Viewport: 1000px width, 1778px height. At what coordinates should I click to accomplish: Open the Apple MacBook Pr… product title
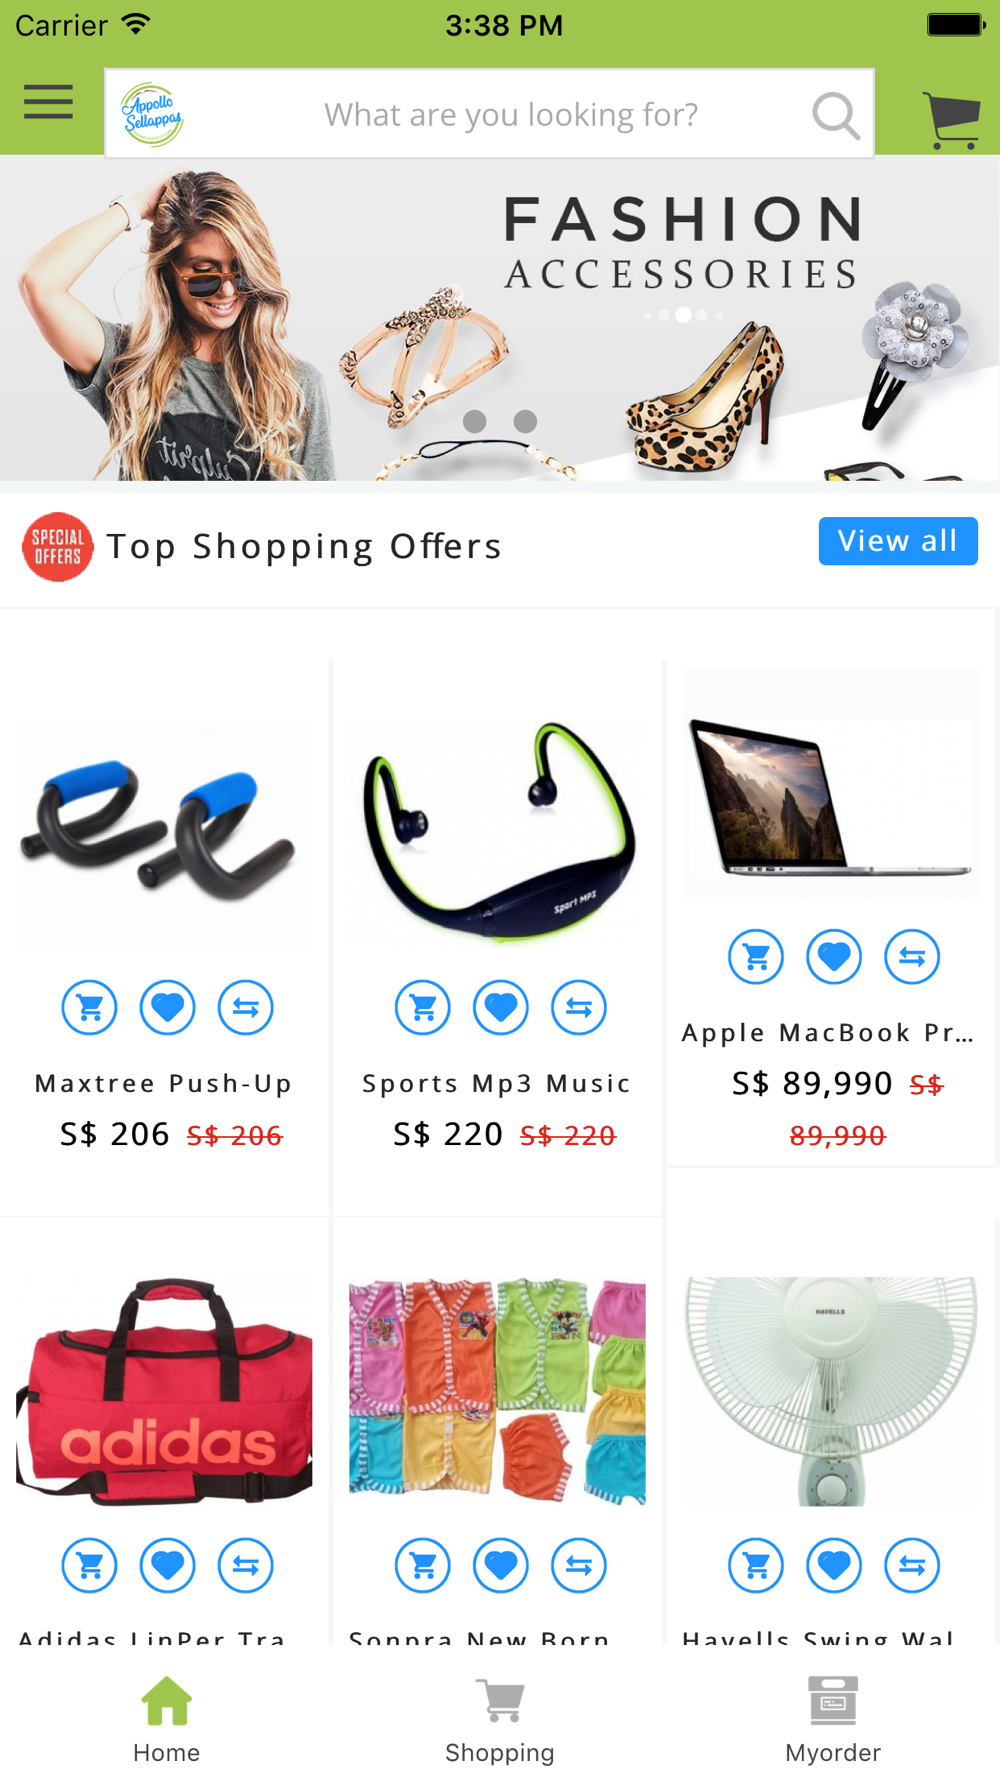(x=828, y=1033)
